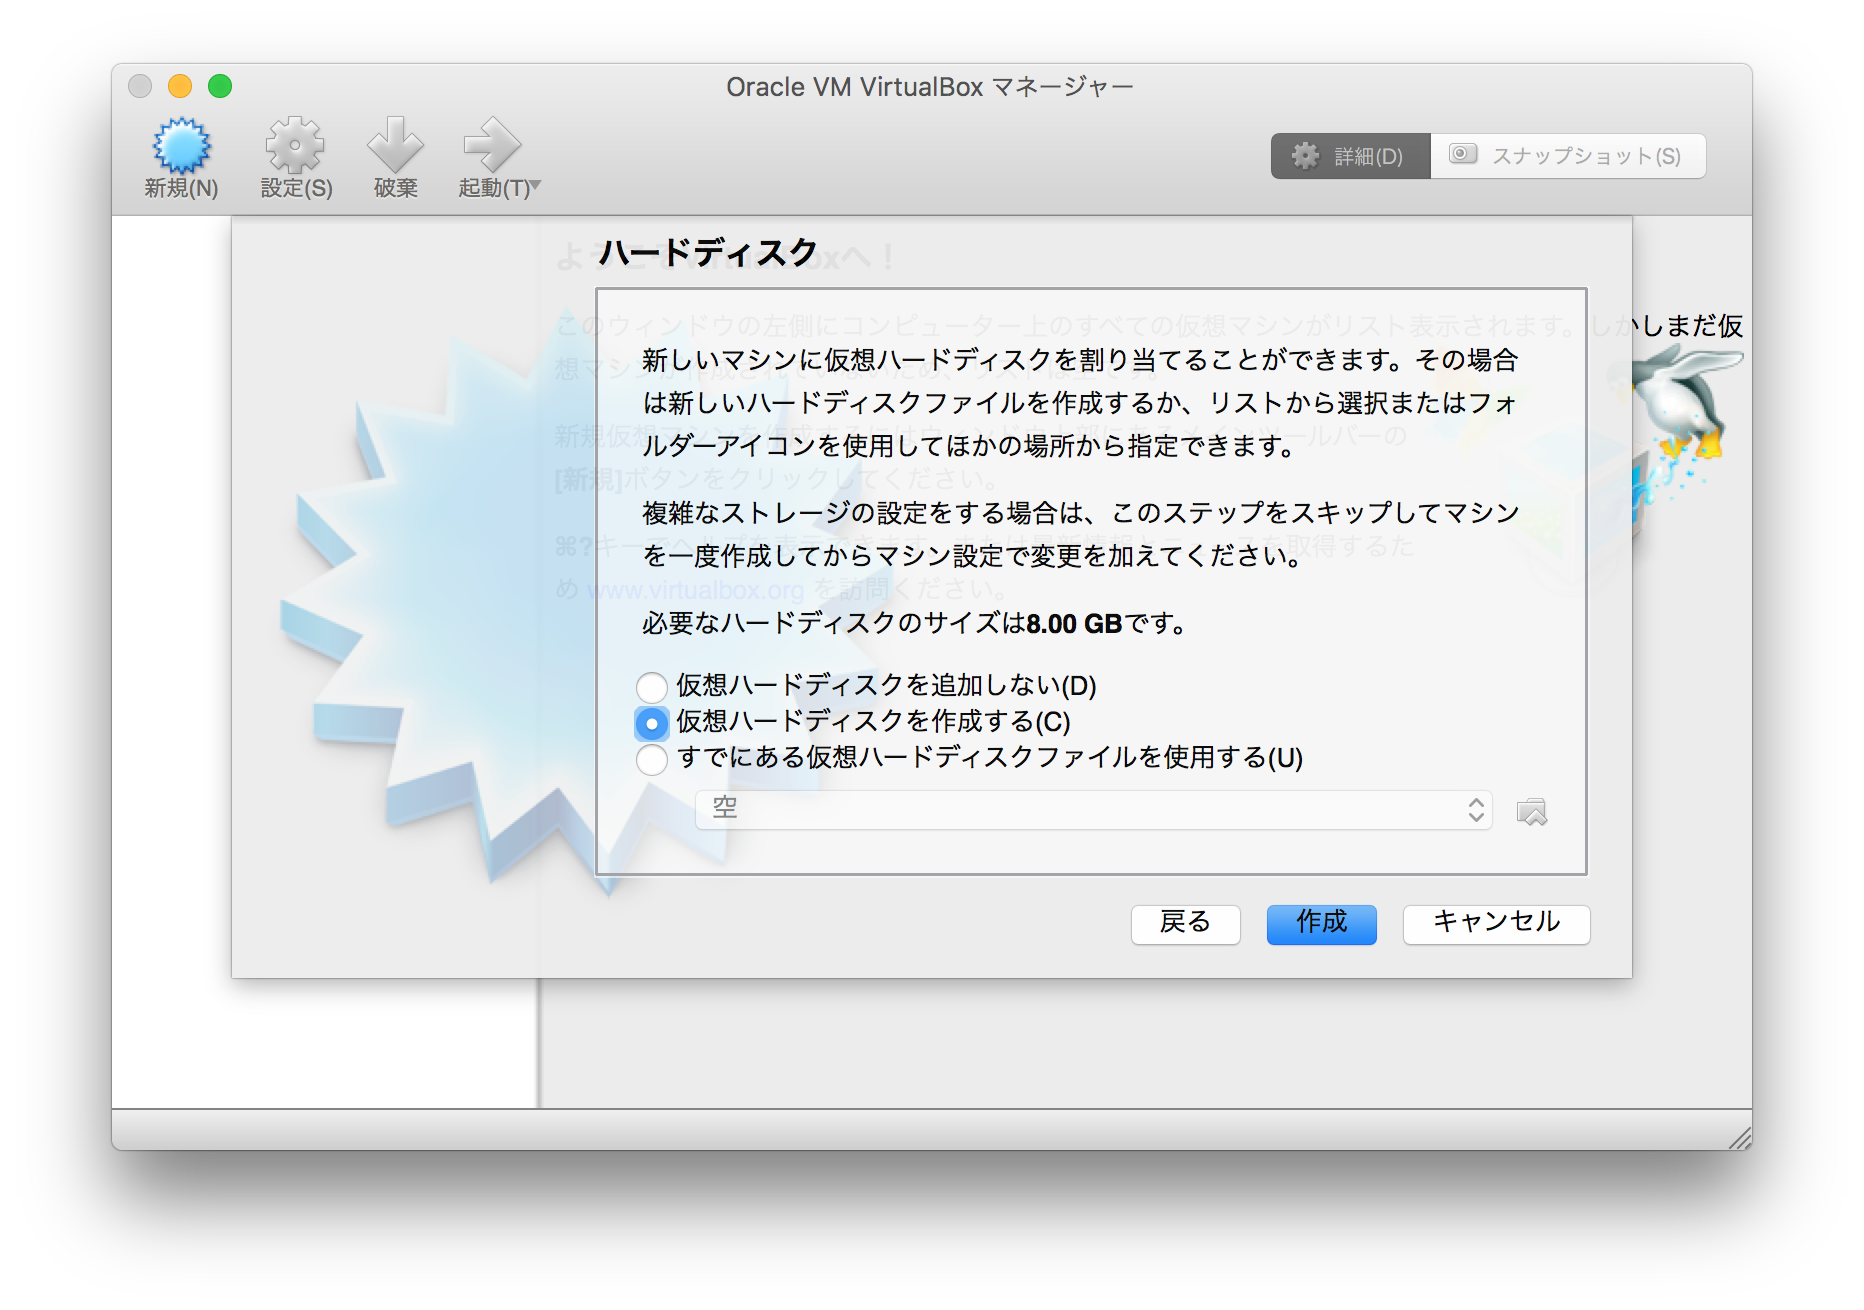Select 仮想ハードディスクを作成する option
Image resolution: width=1864 pixels, height=1310 pixels.
(651, 723)
